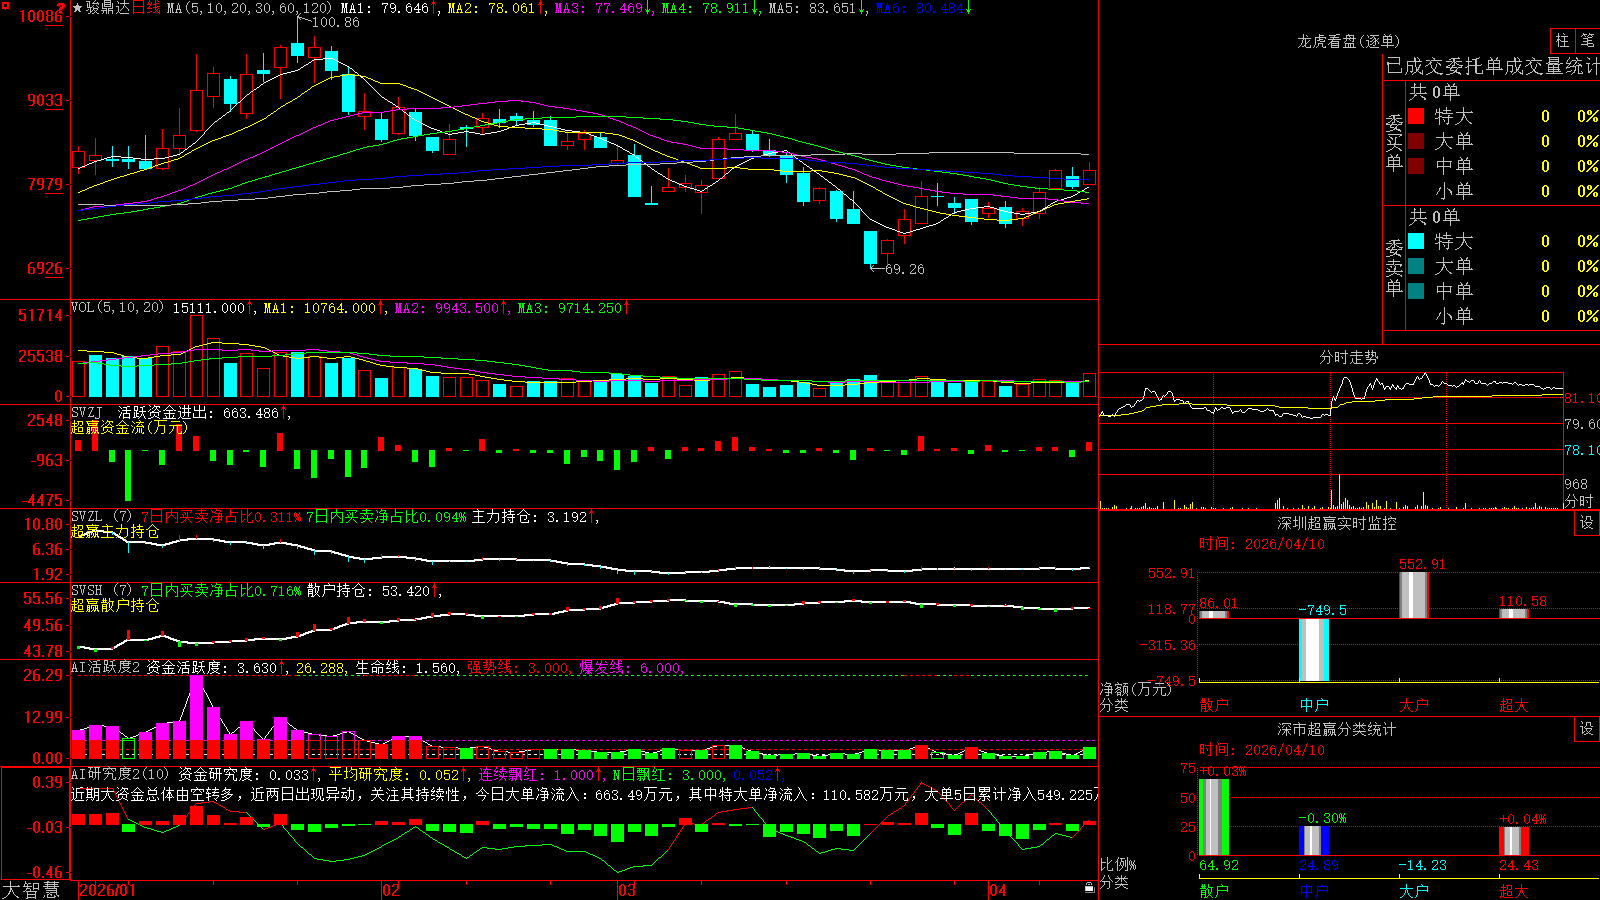Click the 86.01 散户 bar in 实时监控
The width and height of the screenshot is (1600, 900).
point(1214,614)
